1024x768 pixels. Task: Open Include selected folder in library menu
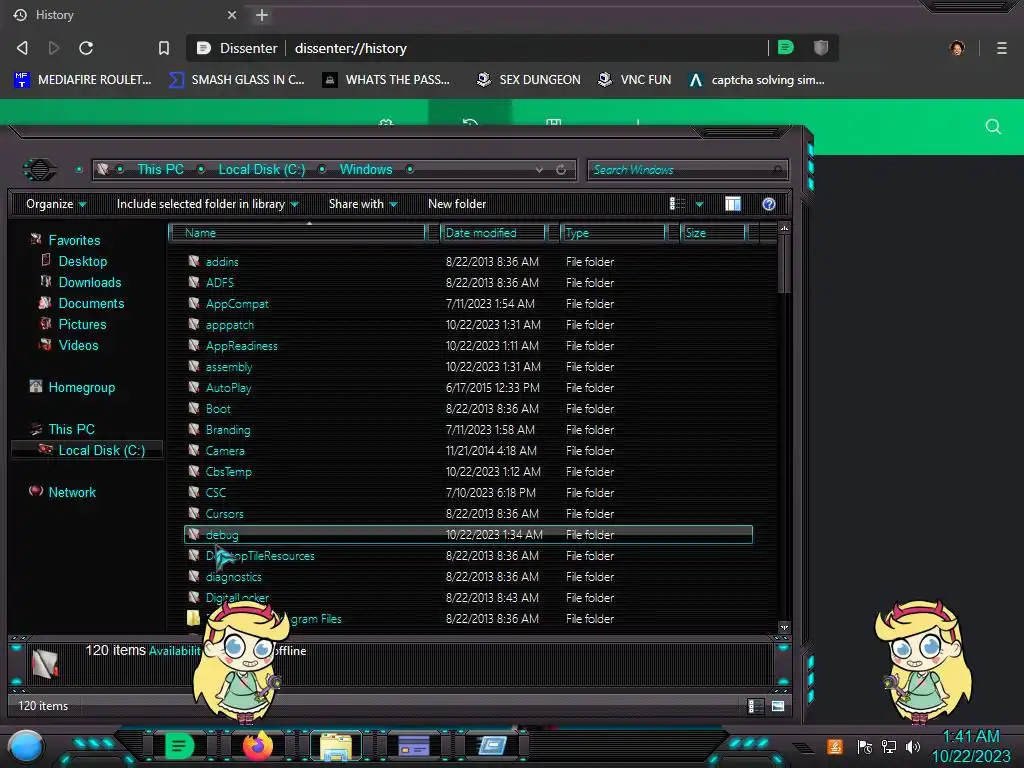click(207, 204)
